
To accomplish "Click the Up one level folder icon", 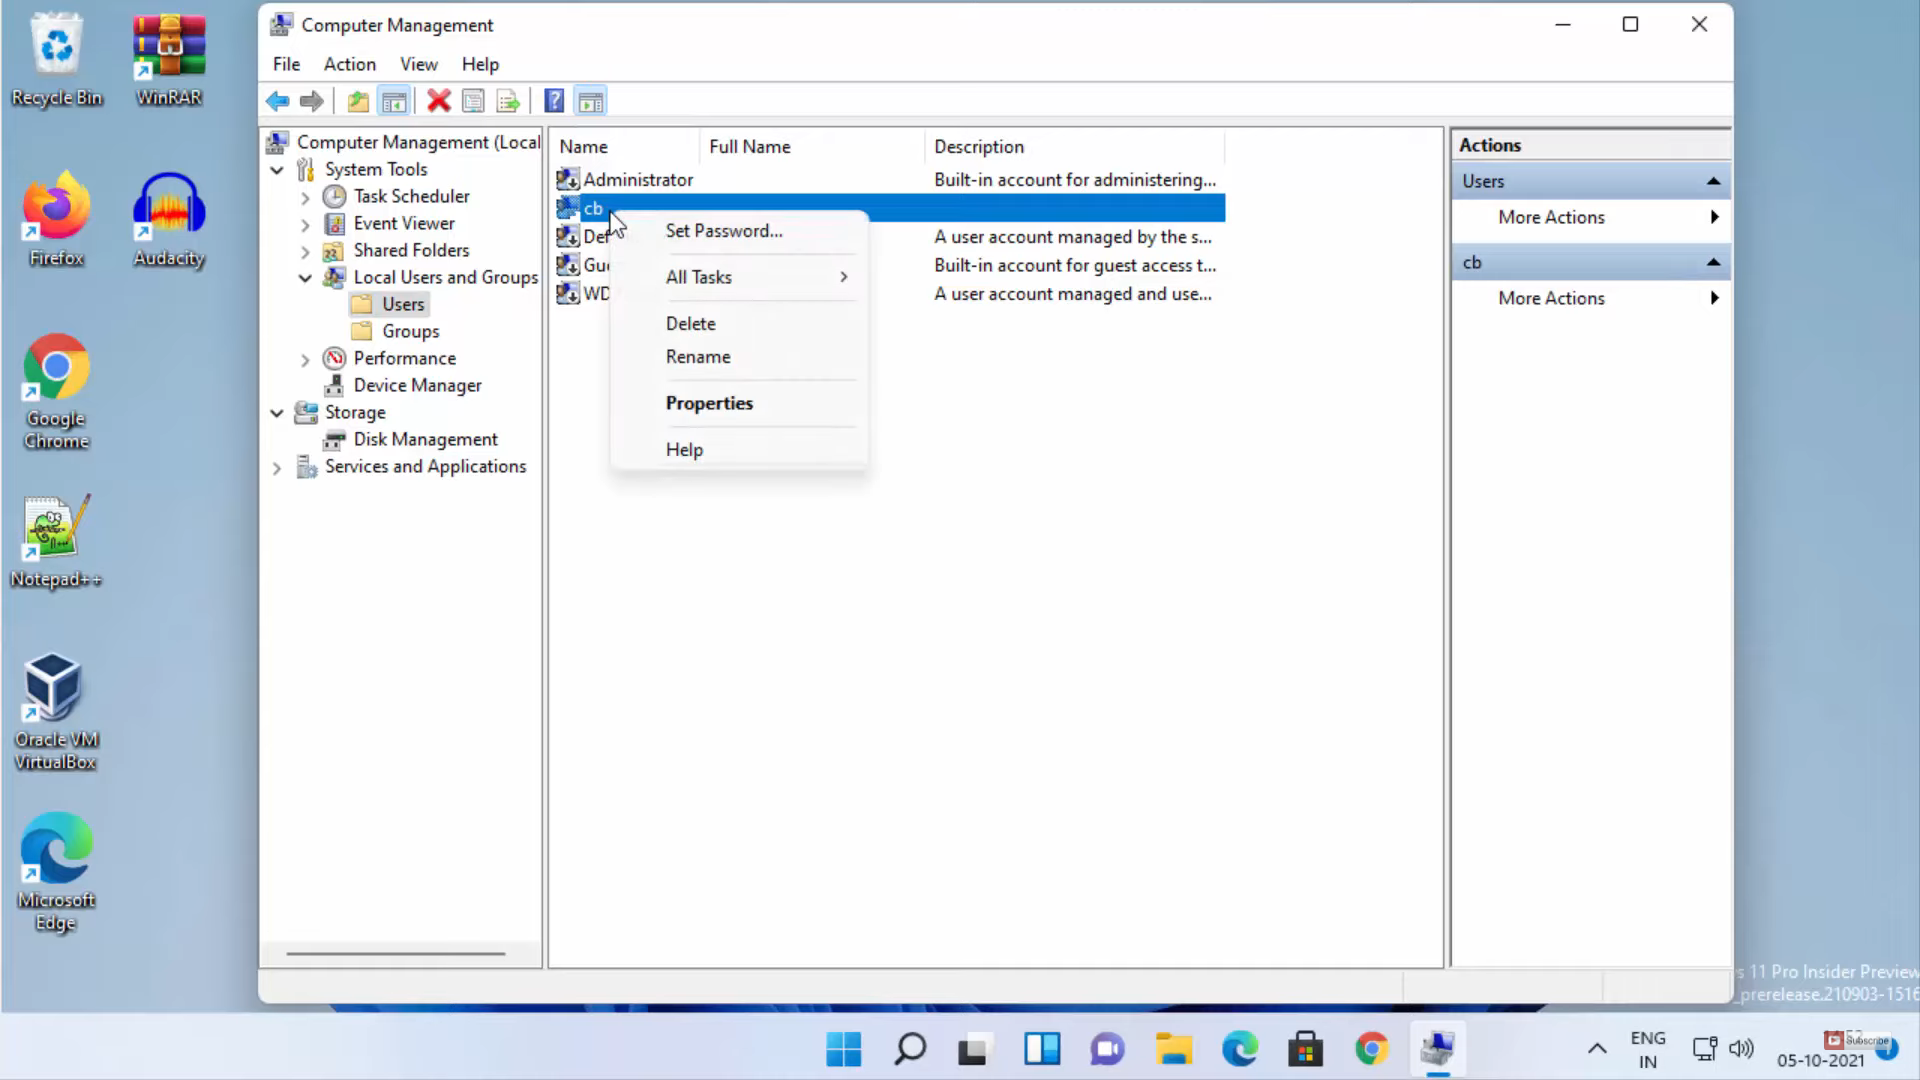I will (358, 101).
